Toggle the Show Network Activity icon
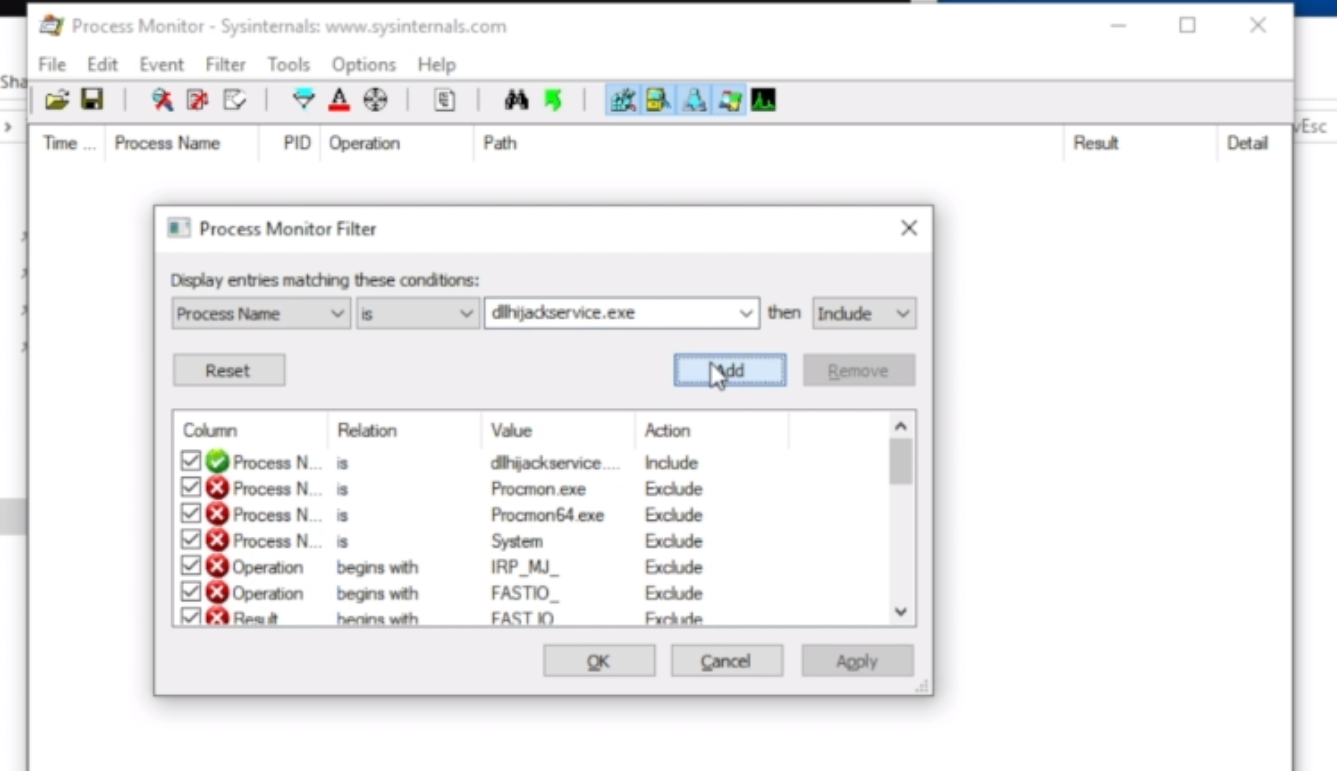The image size is (1337, 771). [x=694, y=100]
